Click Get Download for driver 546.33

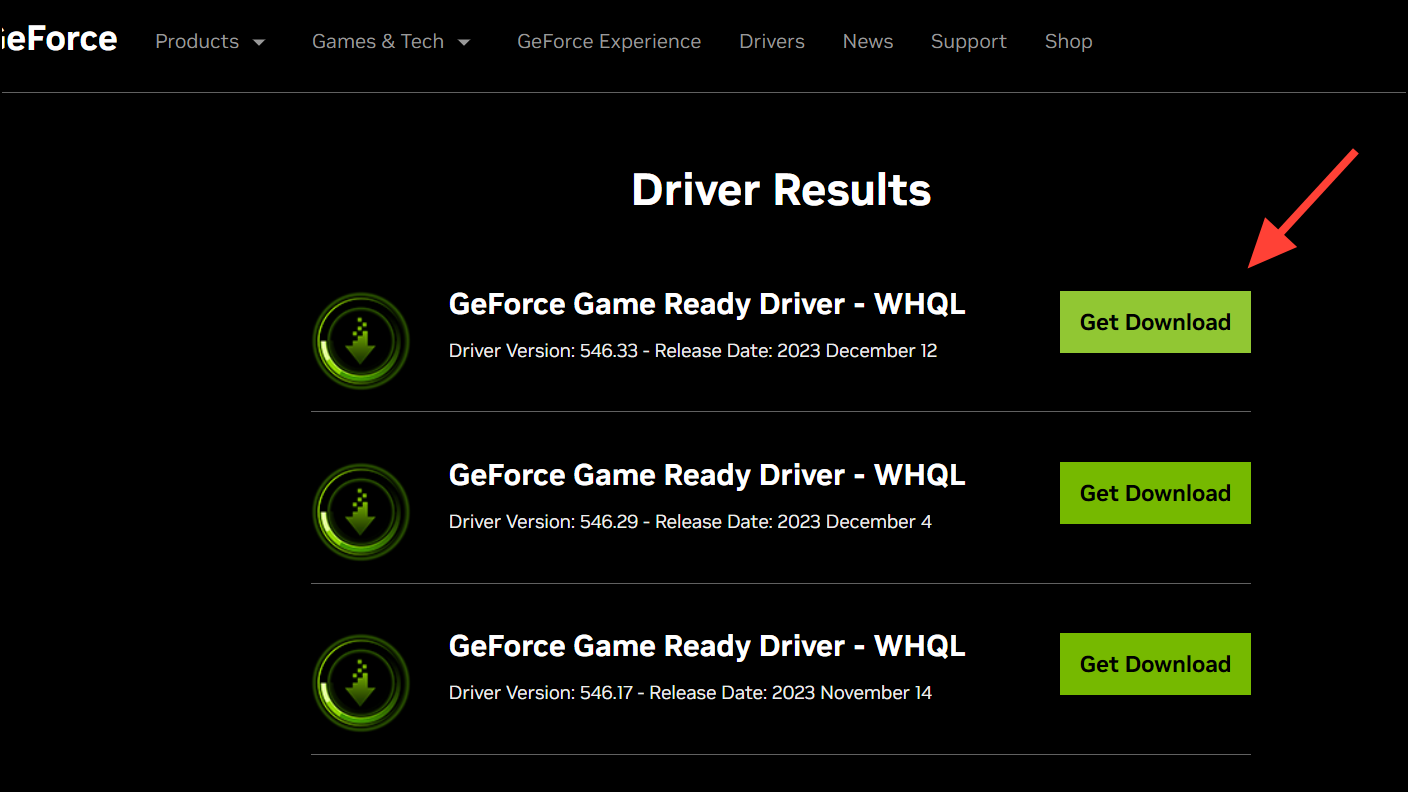point(1155,322)
